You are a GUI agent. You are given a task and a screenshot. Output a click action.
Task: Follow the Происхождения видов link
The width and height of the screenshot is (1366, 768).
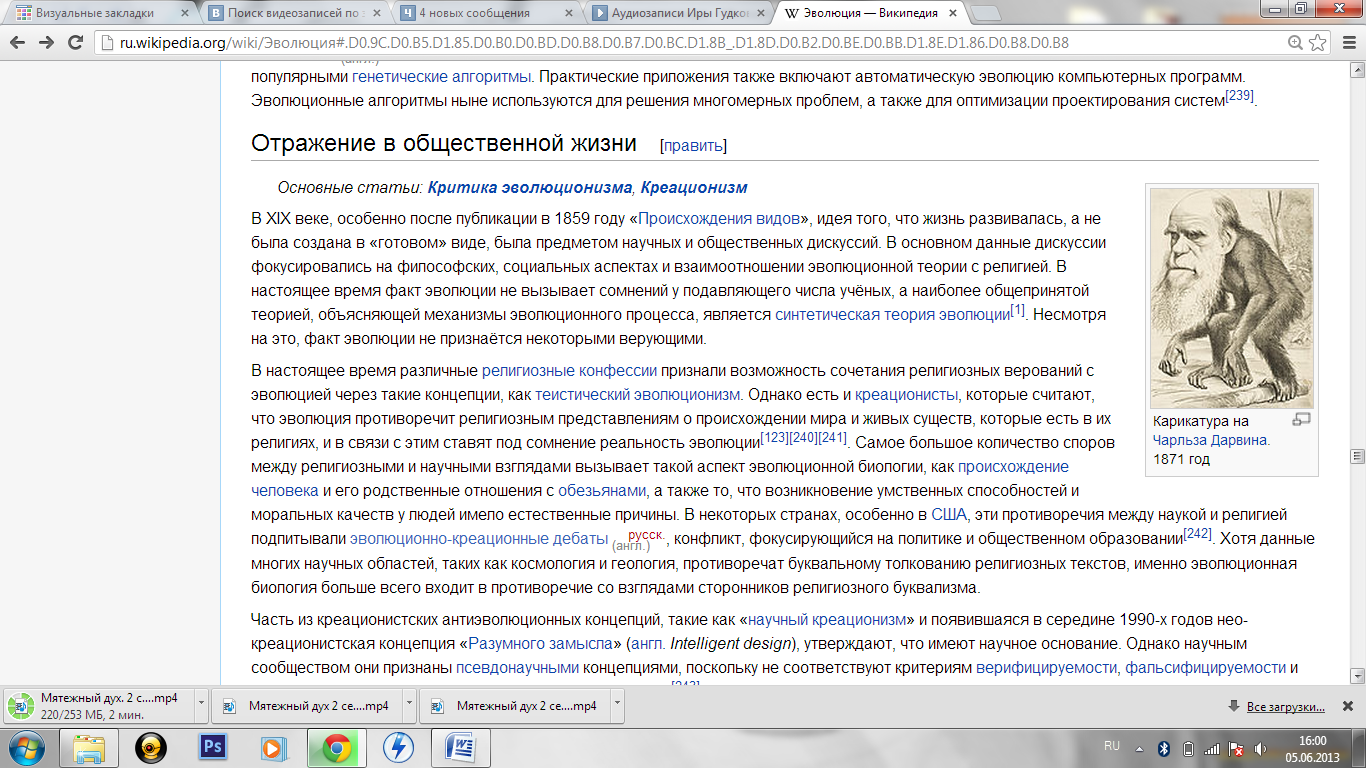[719, 218]
